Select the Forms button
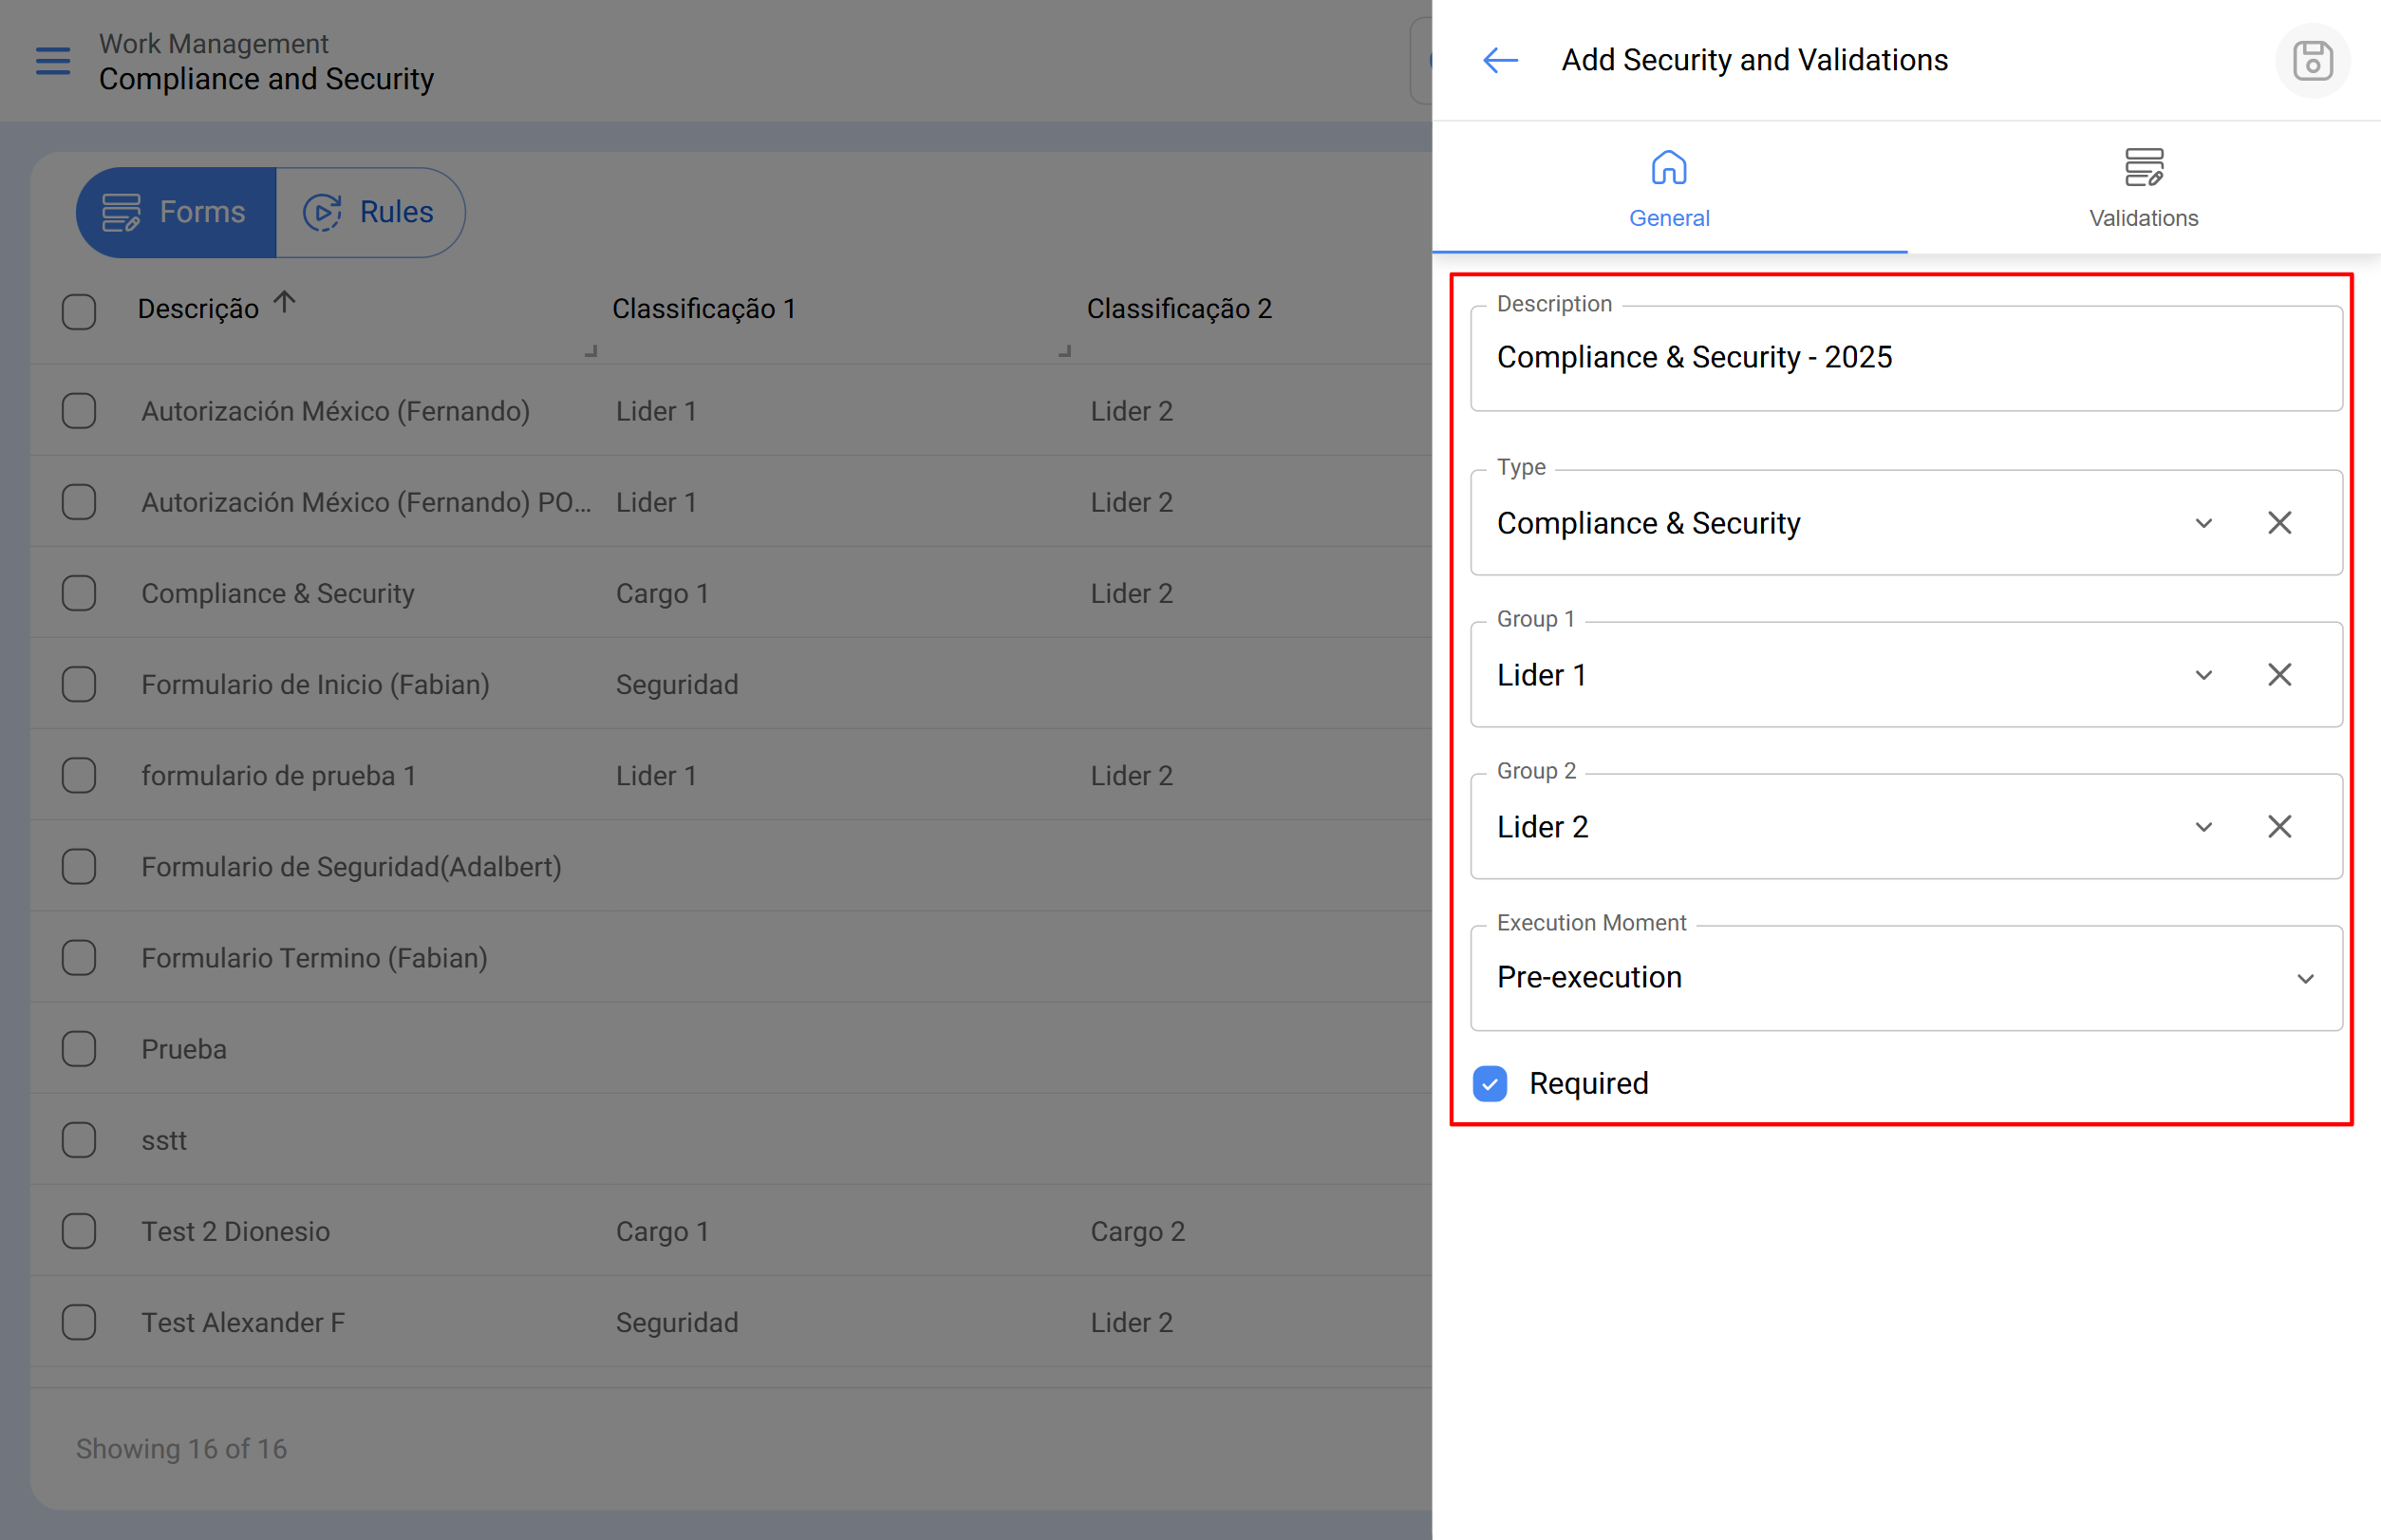This screenshot has width=2381, height=1540. pos(176,212)
